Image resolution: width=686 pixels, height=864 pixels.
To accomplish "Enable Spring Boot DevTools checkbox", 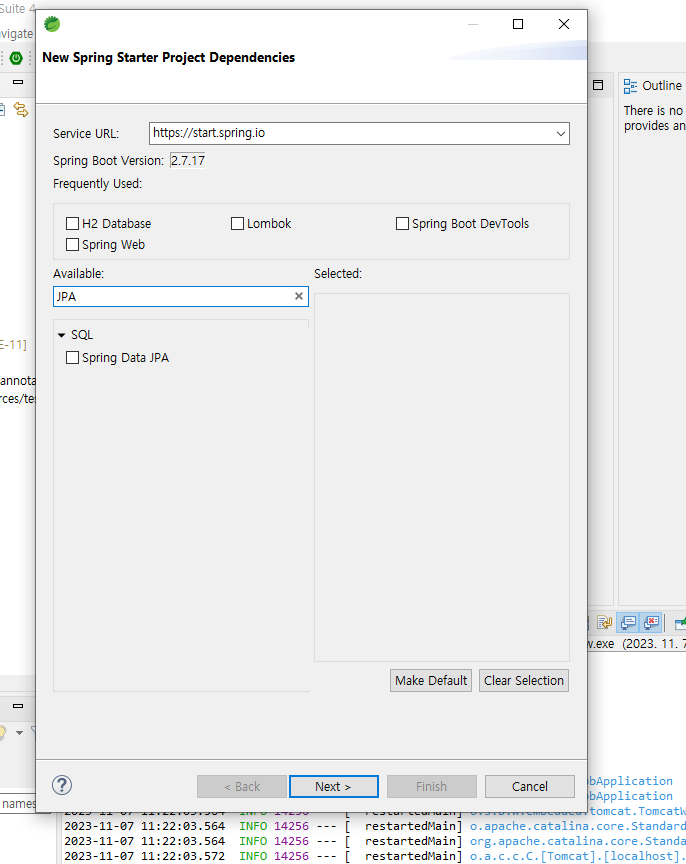I will 402,224.
